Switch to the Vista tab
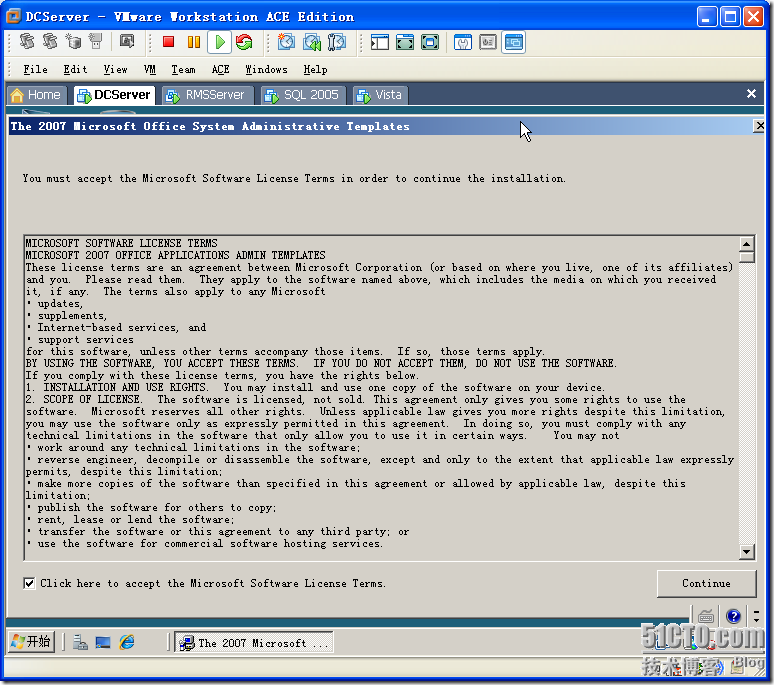 380,95
